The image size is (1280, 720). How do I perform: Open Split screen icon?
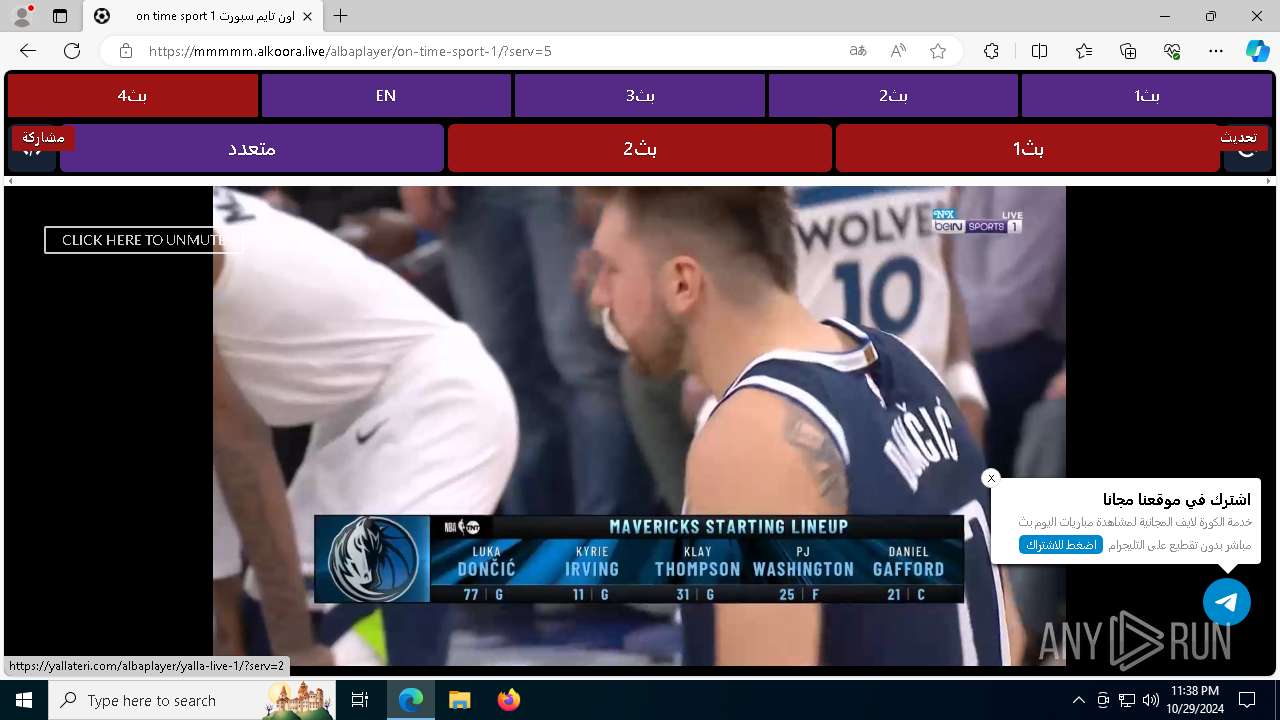click(1039, 51)
